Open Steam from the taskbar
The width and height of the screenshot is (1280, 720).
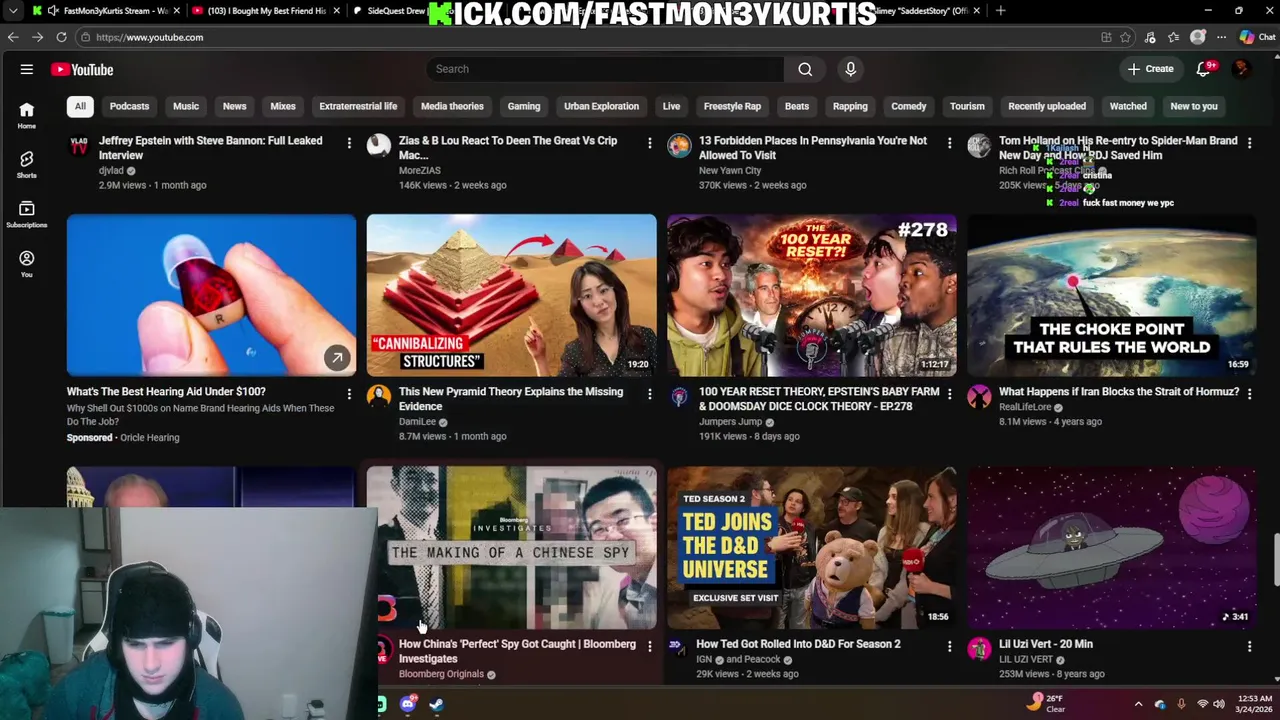pos(436,704)
